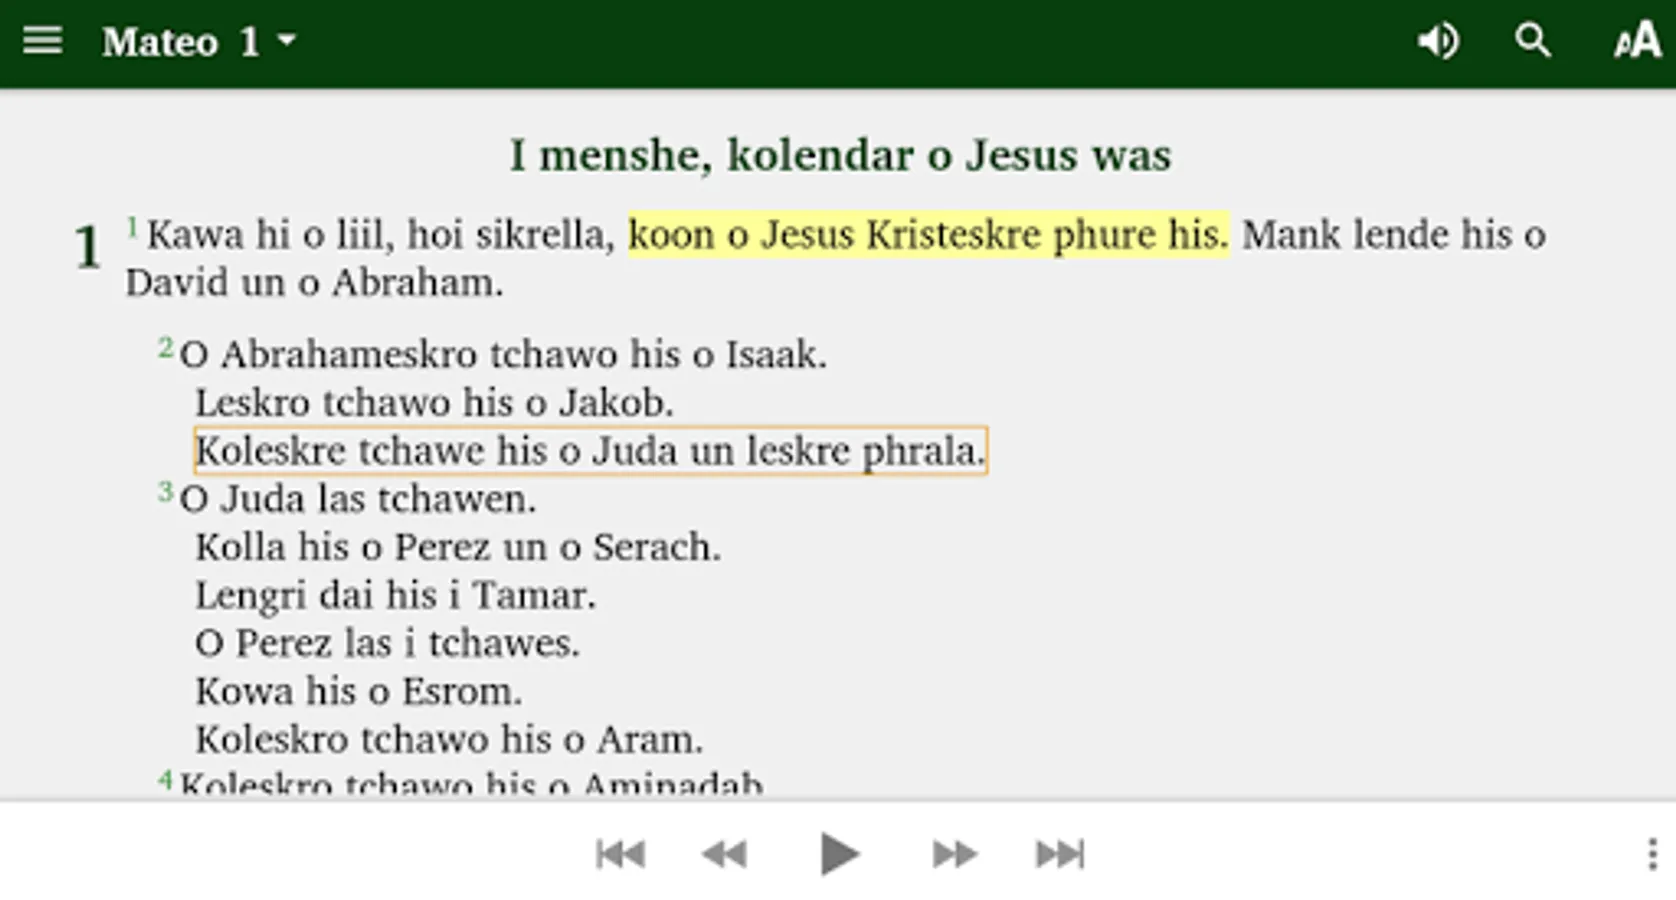Tap the section heading I menshe, kolendar

840,155
